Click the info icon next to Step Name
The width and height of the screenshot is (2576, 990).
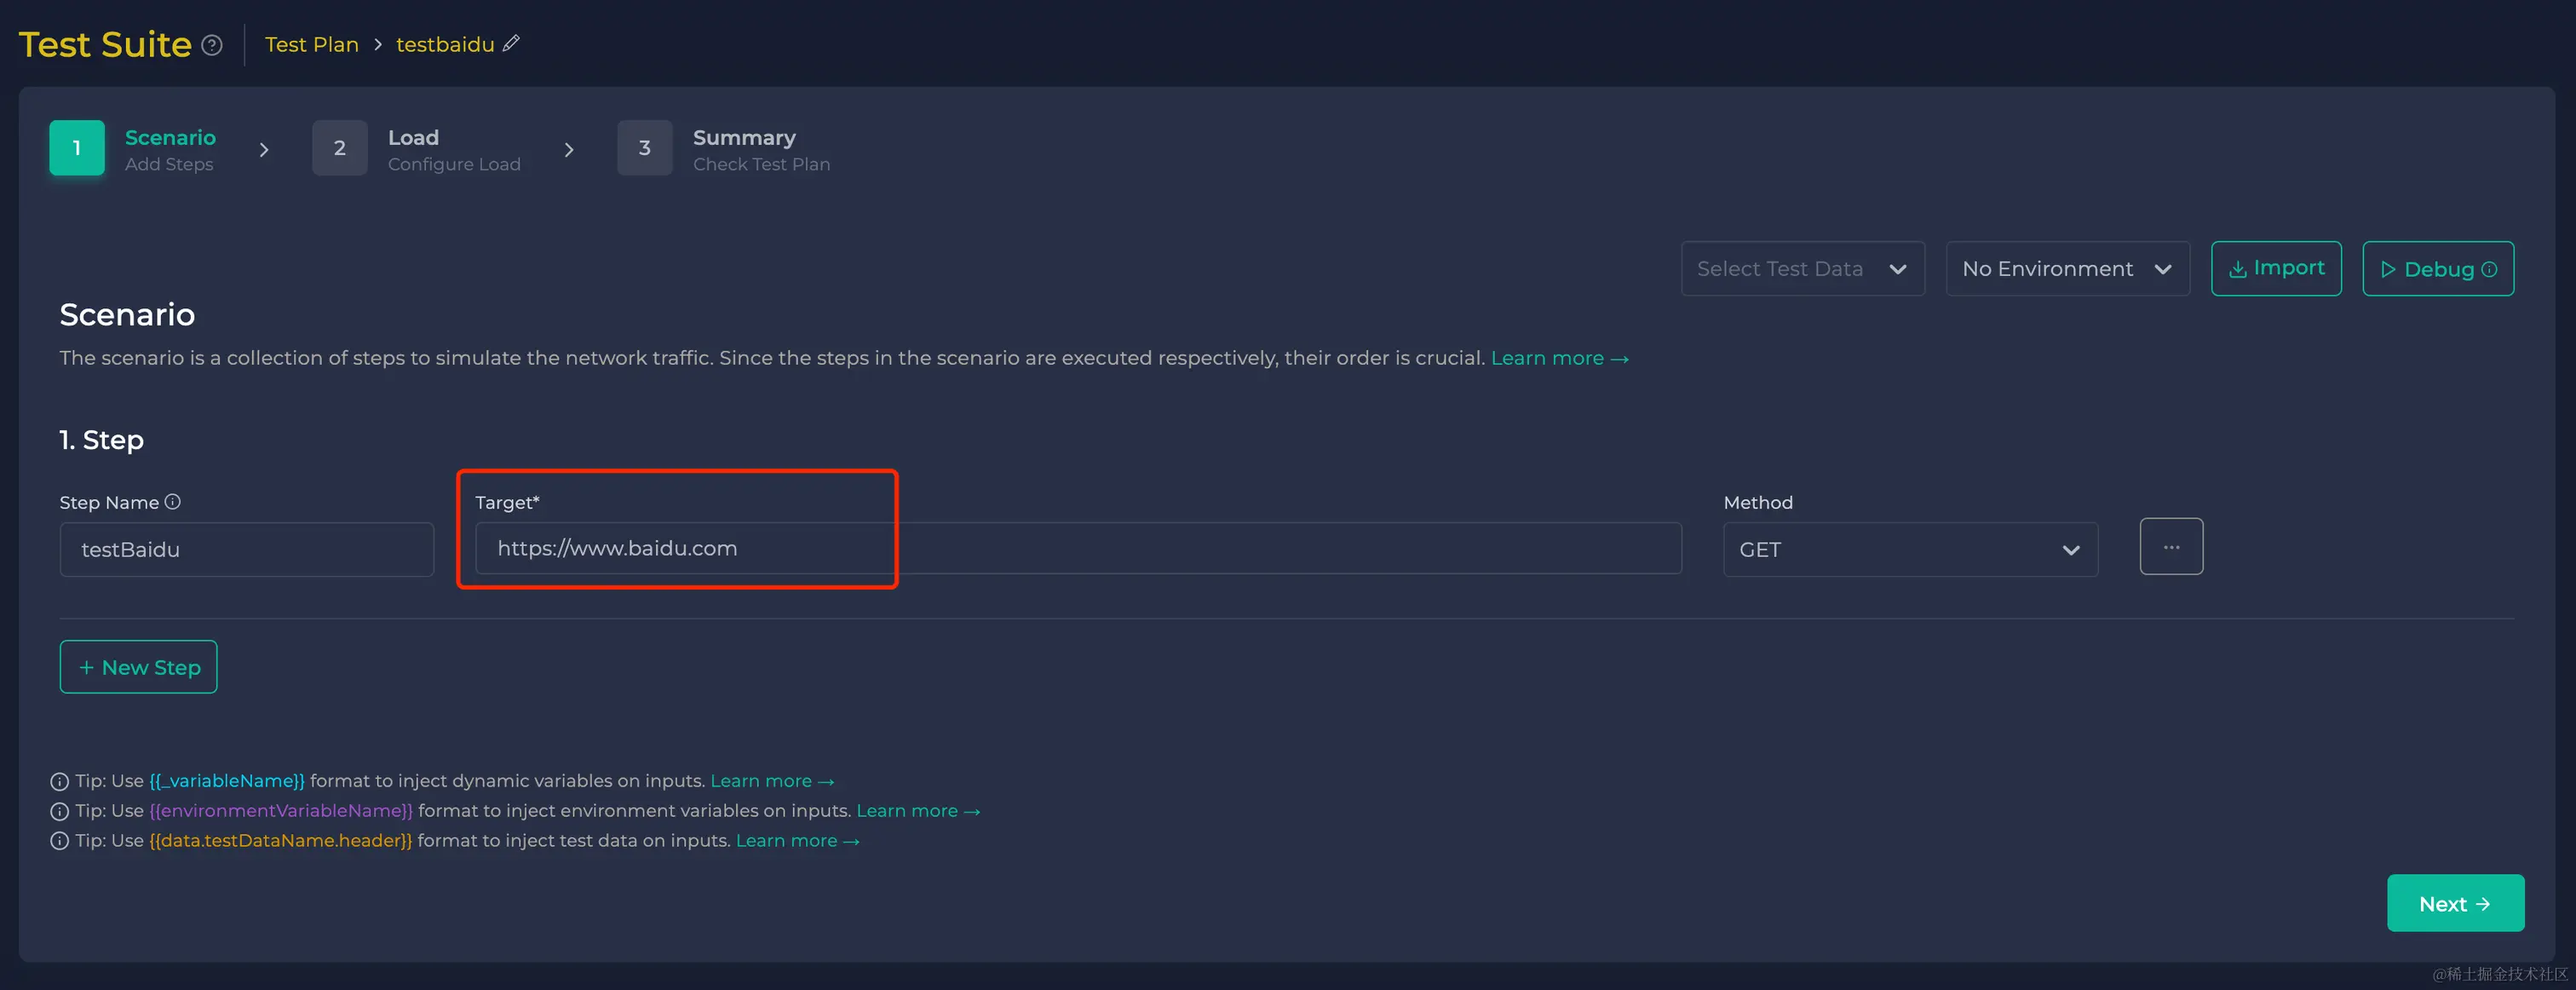click(x=173, y=502)
